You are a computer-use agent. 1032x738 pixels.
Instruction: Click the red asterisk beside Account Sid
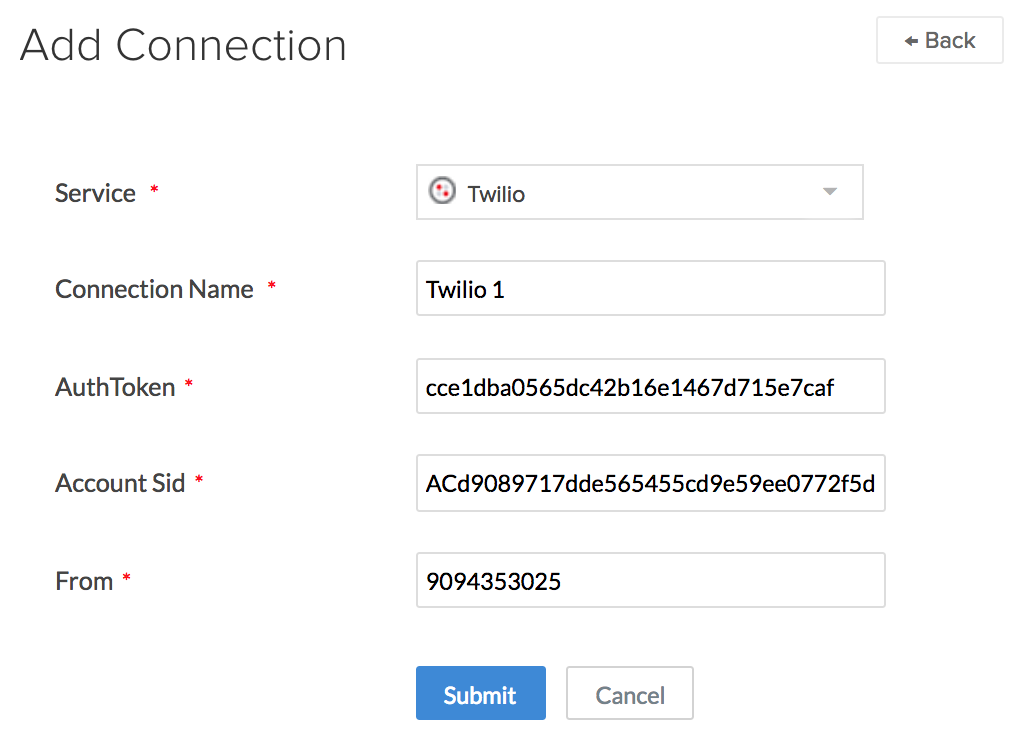199,480
